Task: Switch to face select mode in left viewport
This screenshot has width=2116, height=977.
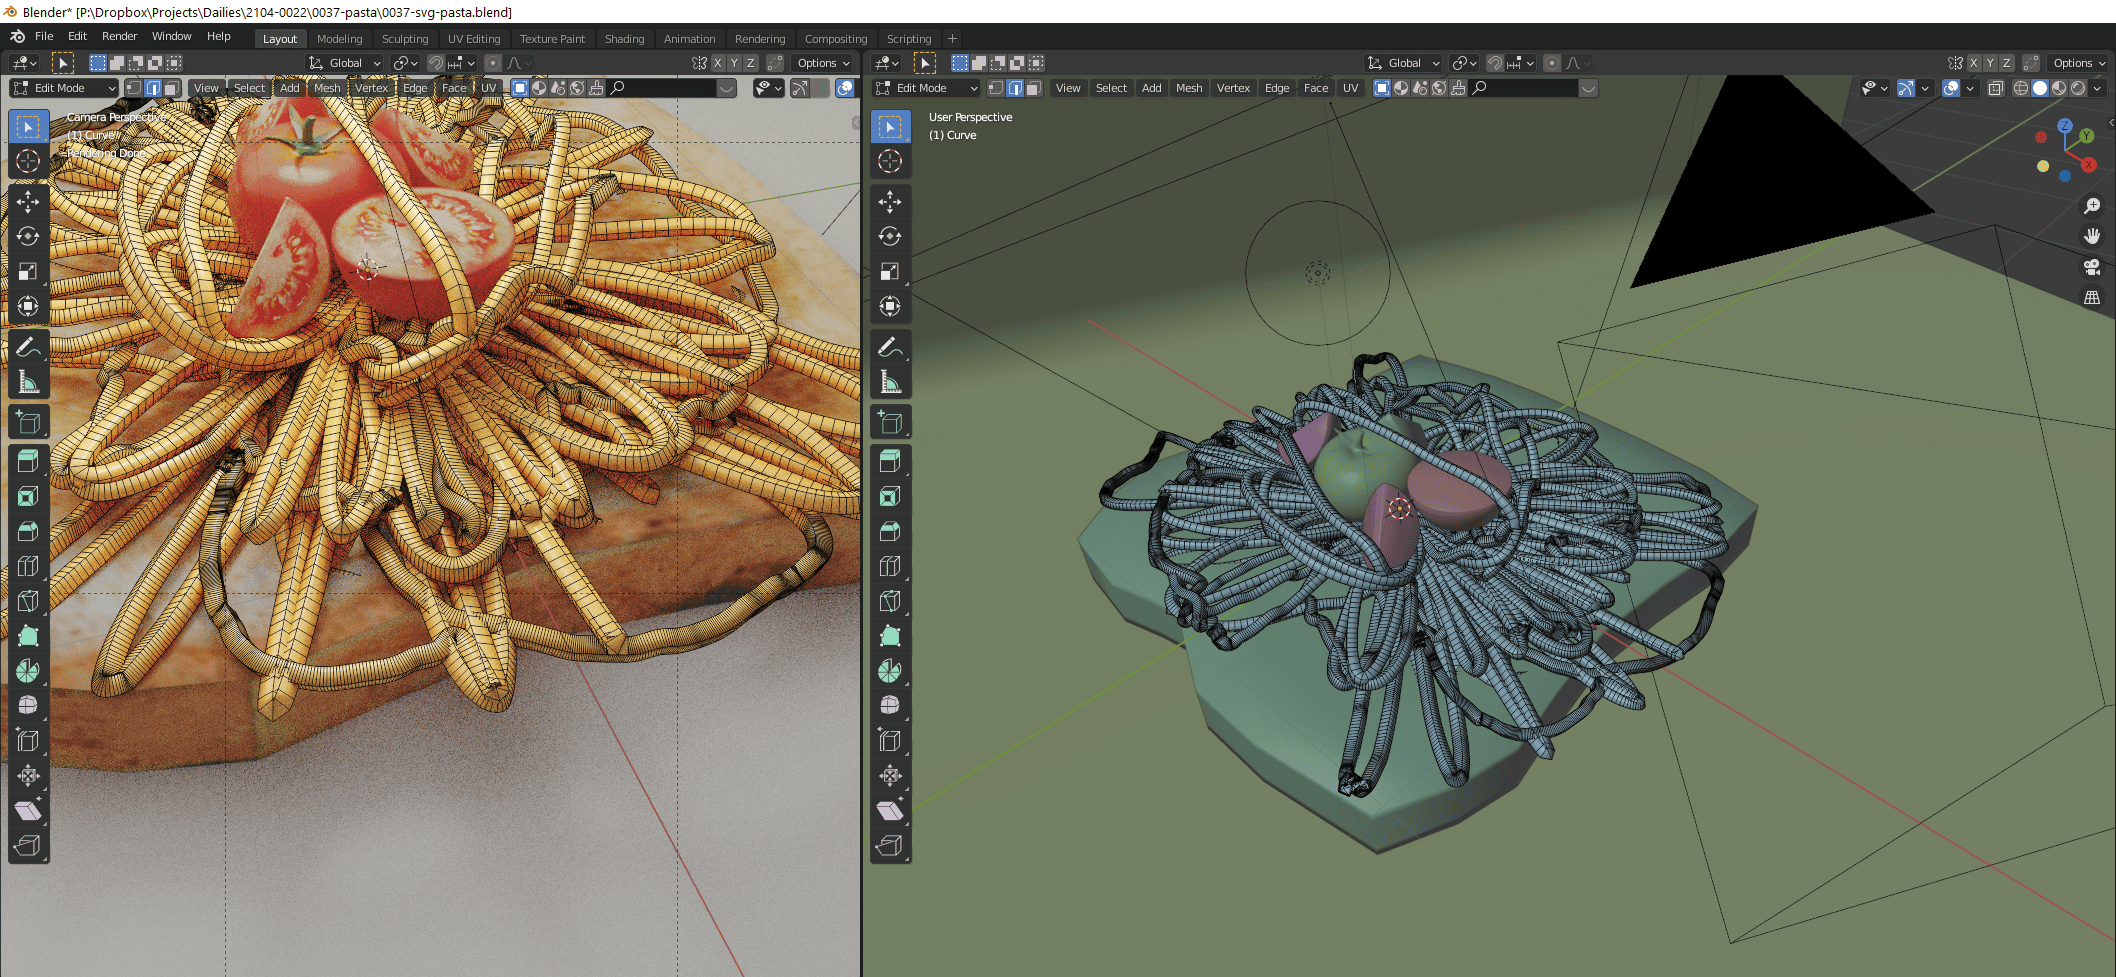Action: click(172, 88)
